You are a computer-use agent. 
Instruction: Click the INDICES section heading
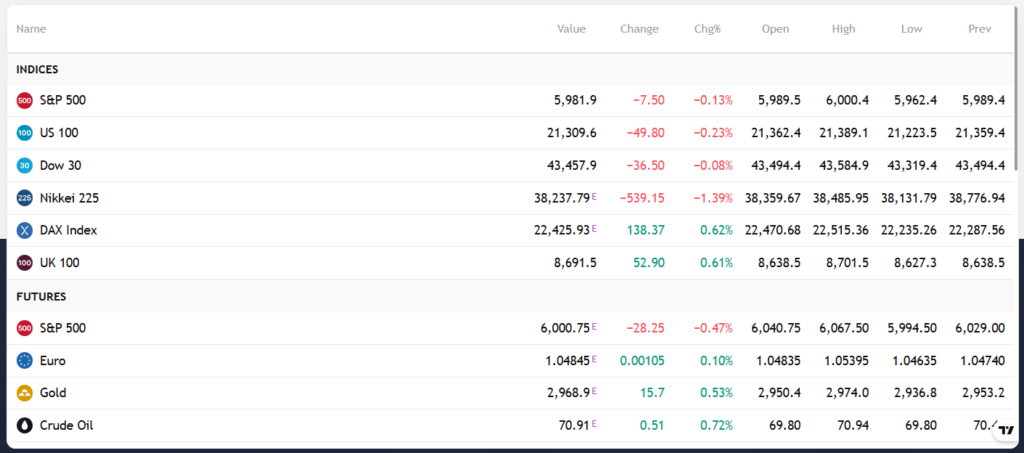[37, 69]
